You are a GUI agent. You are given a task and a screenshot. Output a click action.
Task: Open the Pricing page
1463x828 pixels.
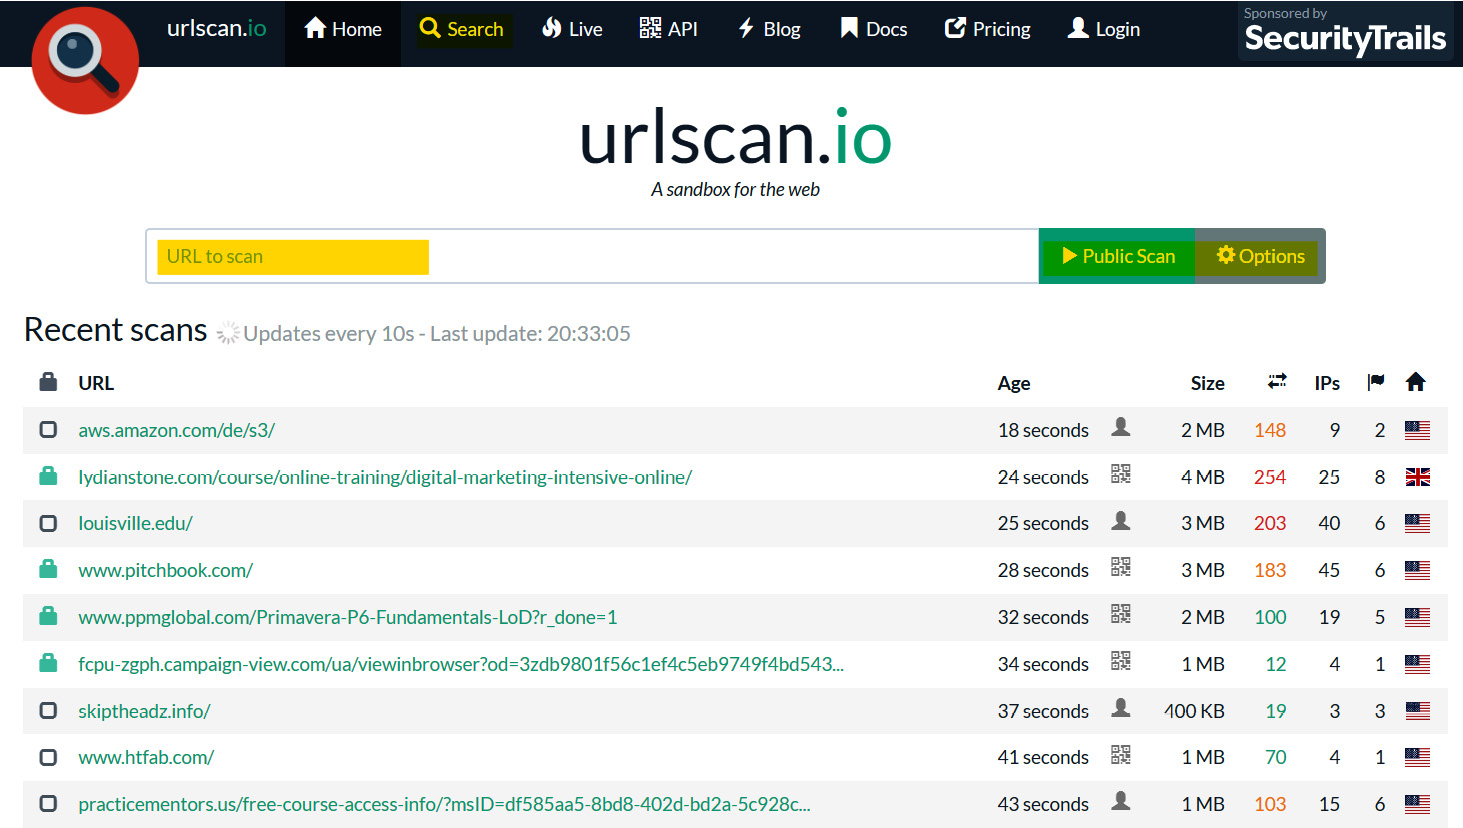pyautogui.click(x=988, y=29)
